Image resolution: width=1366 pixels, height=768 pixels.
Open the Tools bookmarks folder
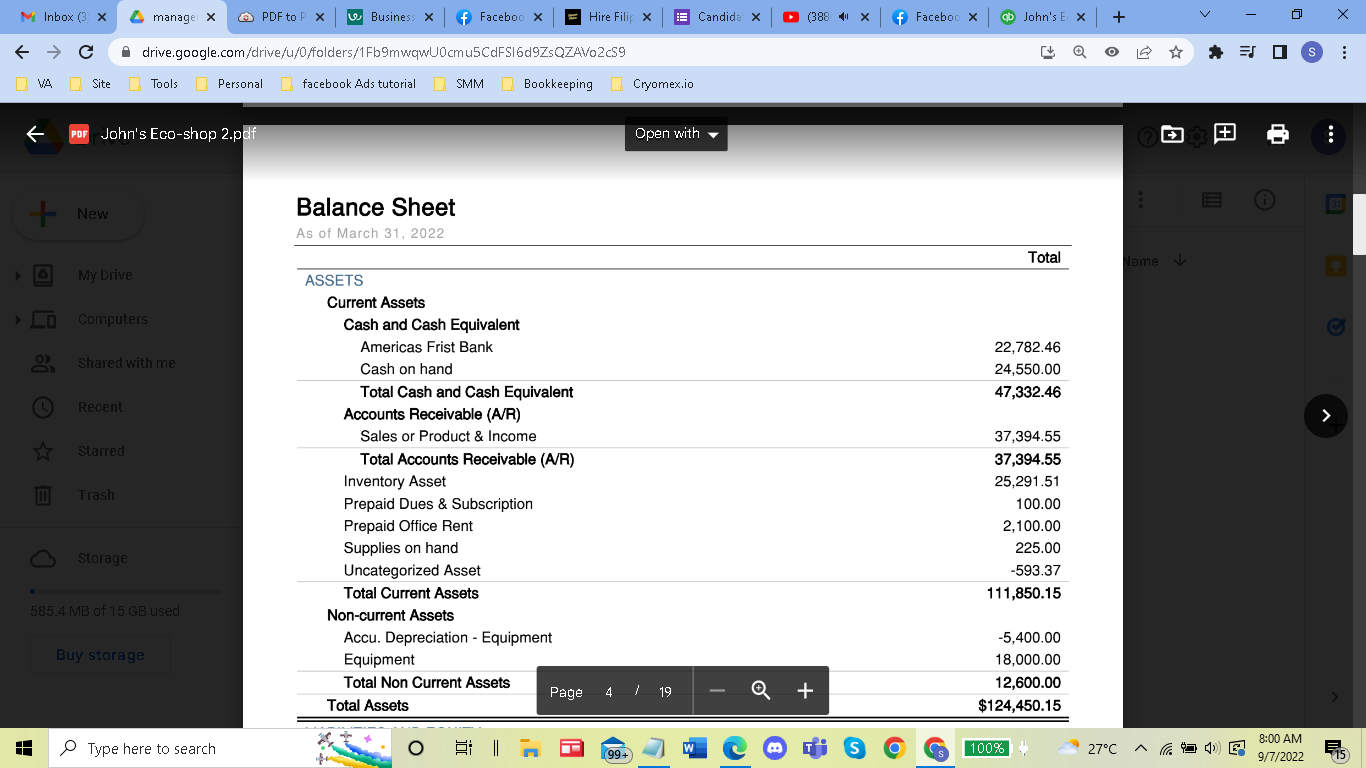coord(154,84)
